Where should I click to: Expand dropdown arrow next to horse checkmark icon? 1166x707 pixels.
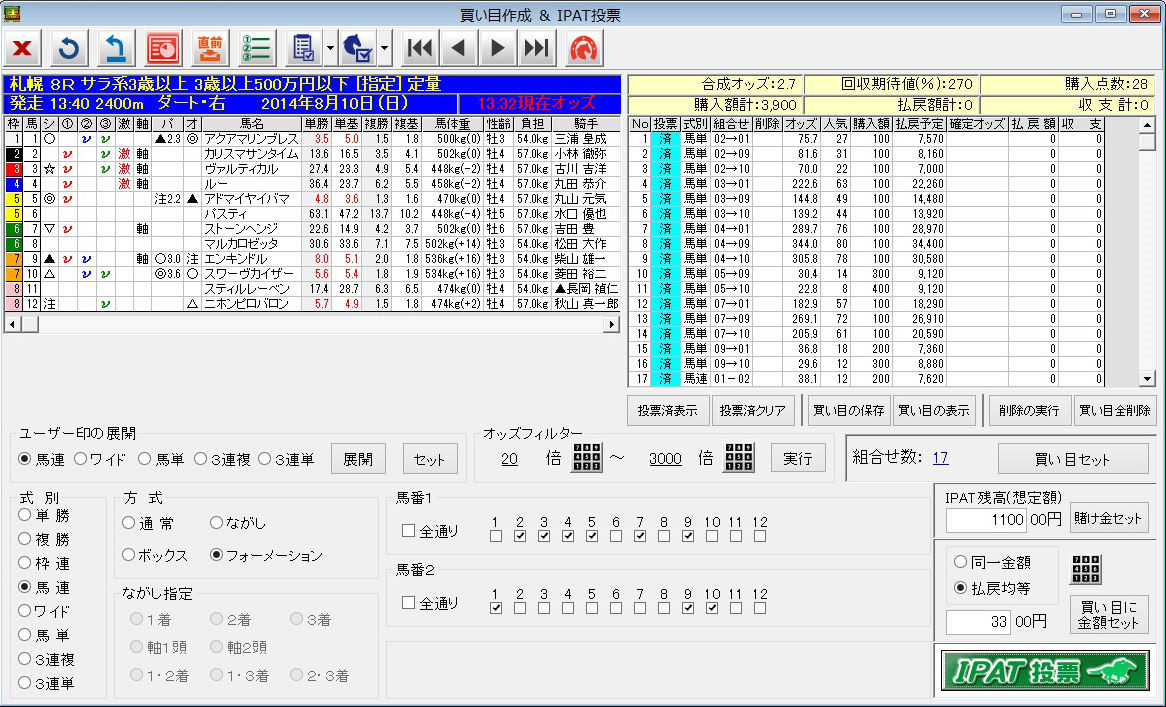[x=384, y=49]
